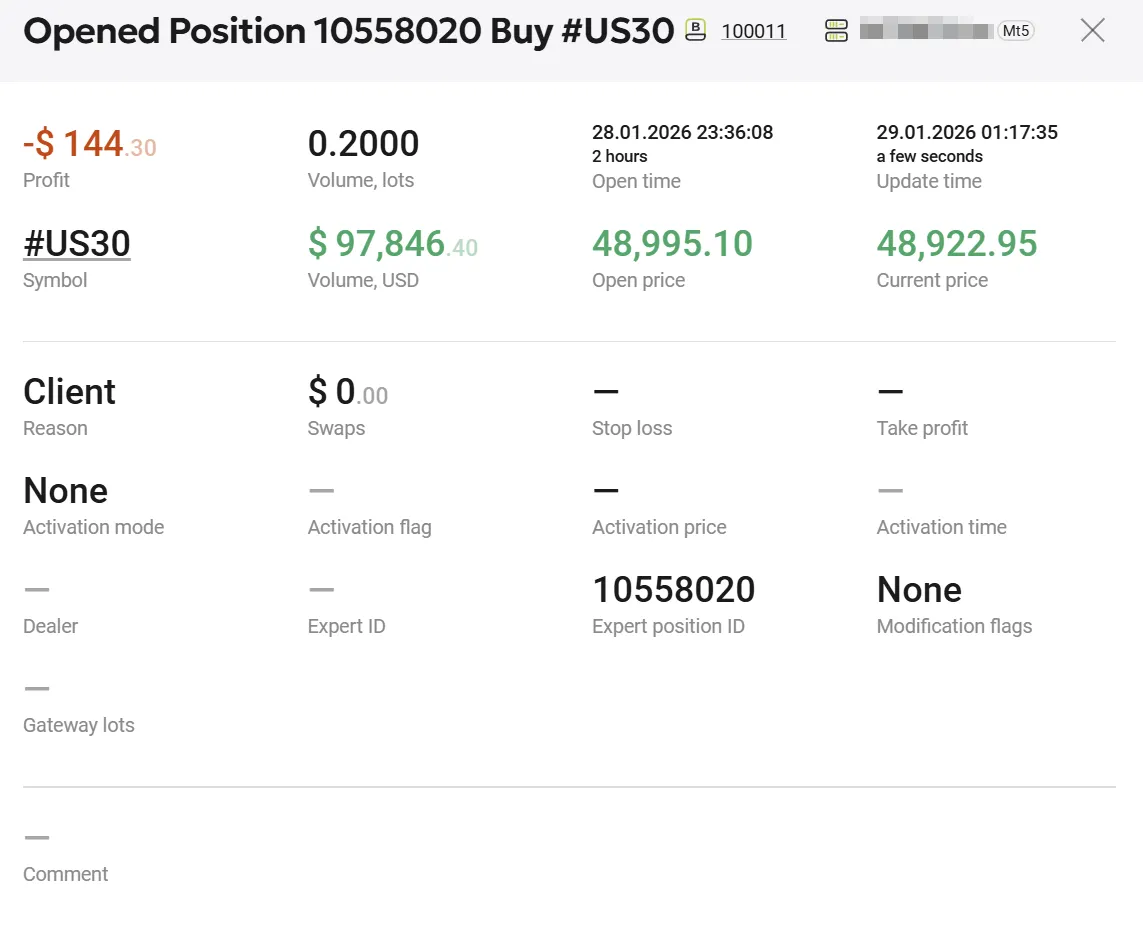Close the Opened Position dialog
The width and height of the screenshot is (1143, 940).
[1092, 31]
